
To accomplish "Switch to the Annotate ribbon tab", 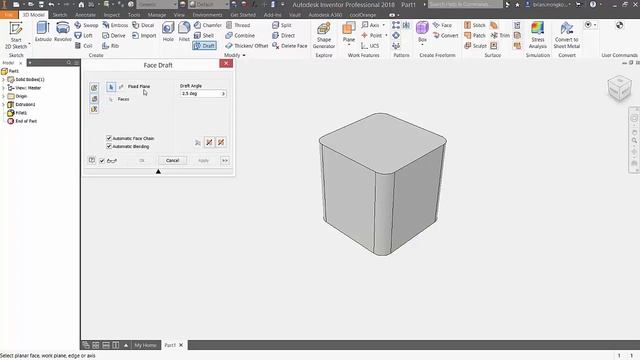I will [x=85, y=15].
